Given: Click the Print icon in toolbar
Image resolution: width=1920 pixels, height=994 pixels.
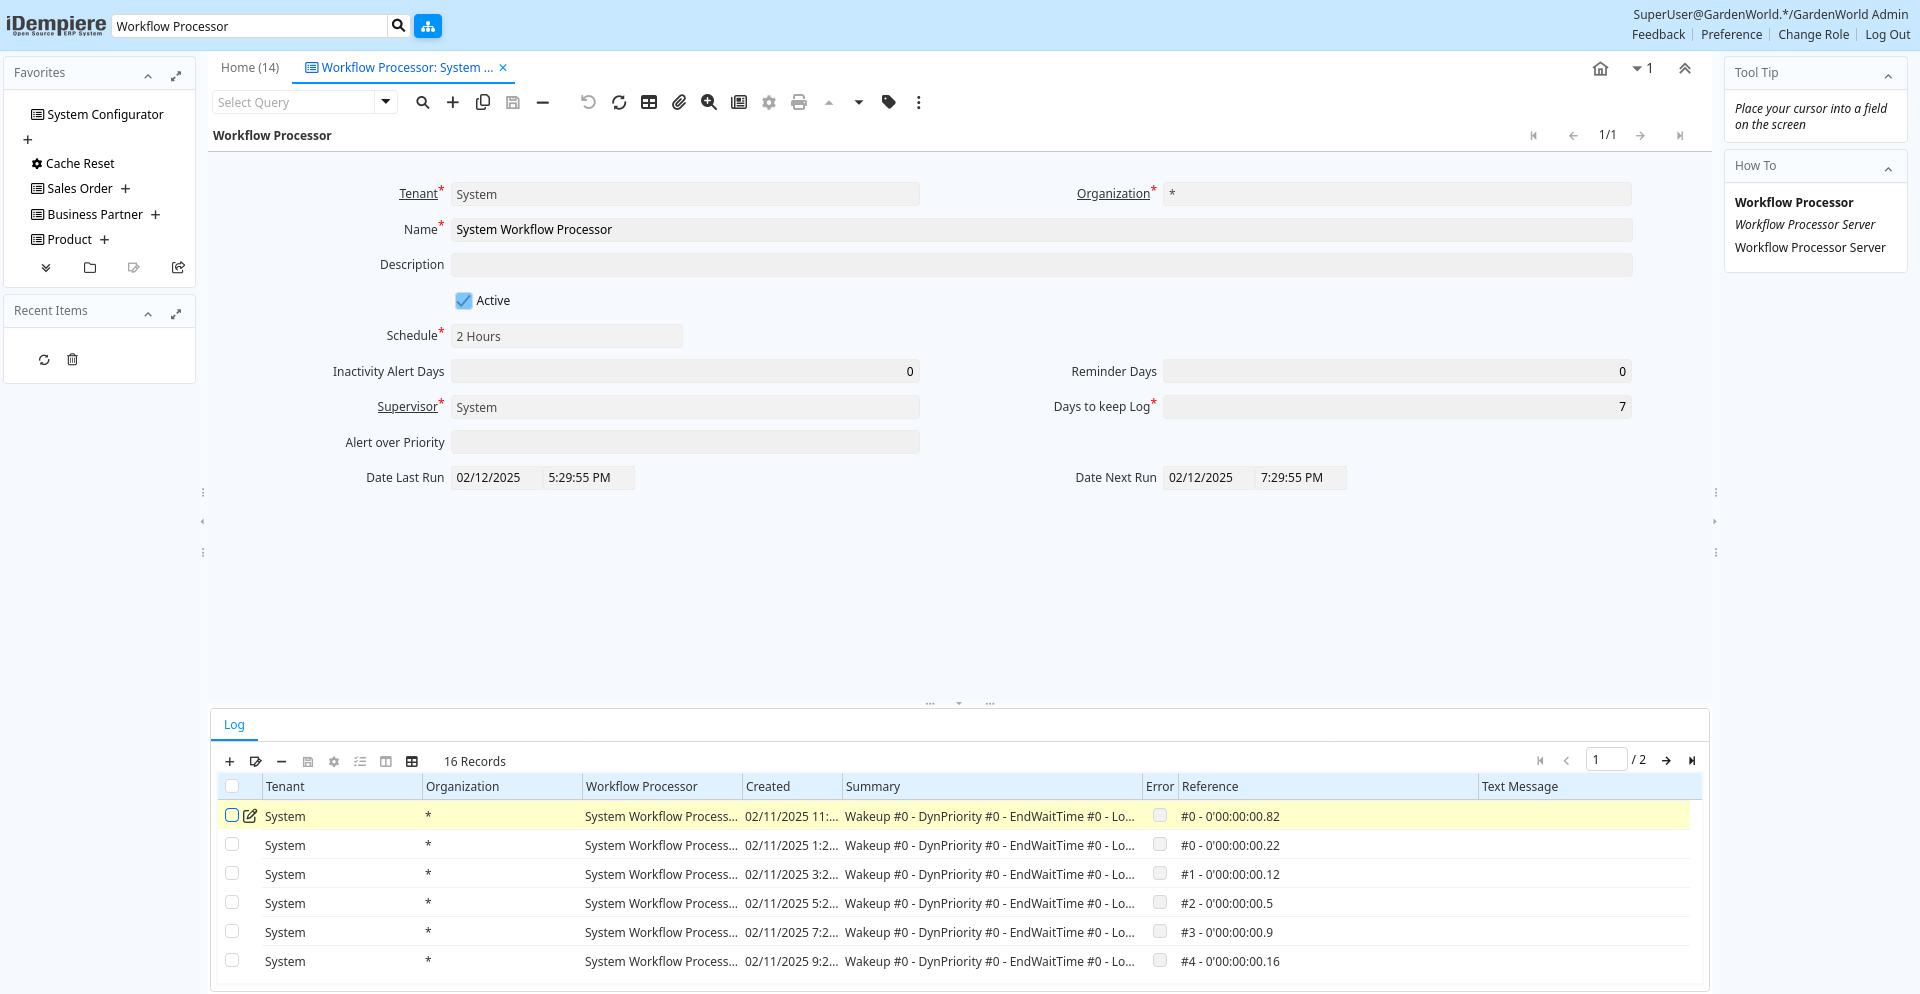Looking at the screenshot, I should tap(799, 102).
